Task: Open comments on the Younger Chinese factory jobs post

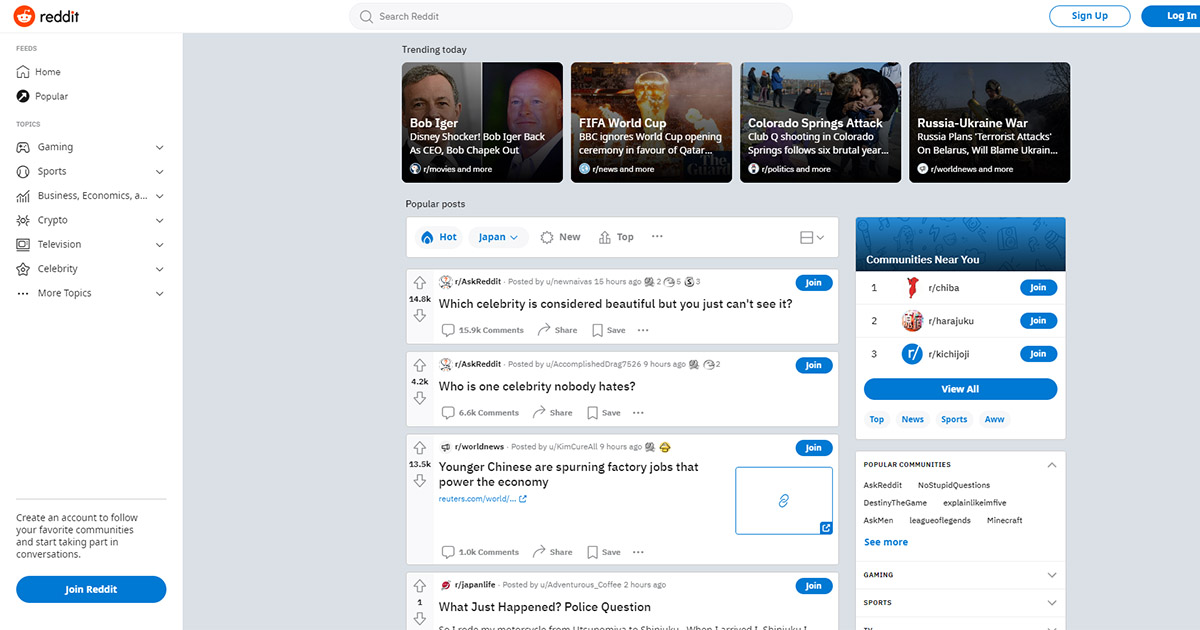Action: 481,552
